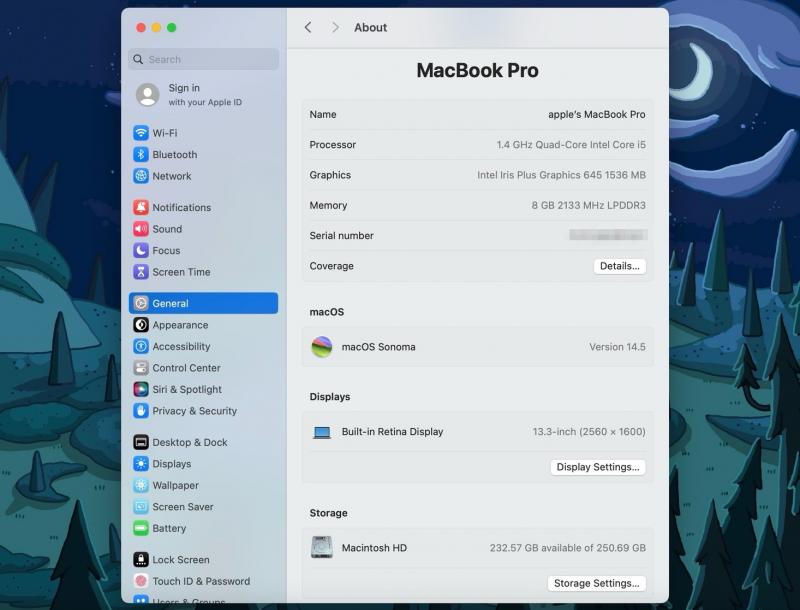Select the Wallpaper icon
Screen dimensions: 800x610
141,485
